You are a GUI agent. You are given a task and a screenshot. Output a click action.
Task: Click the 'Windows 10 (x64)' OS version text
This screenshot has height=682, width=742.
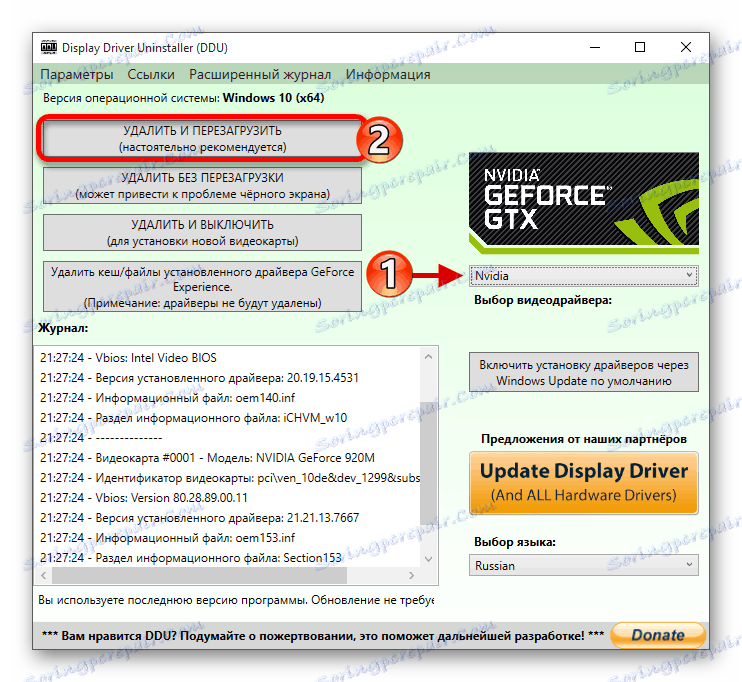[274, 98]
